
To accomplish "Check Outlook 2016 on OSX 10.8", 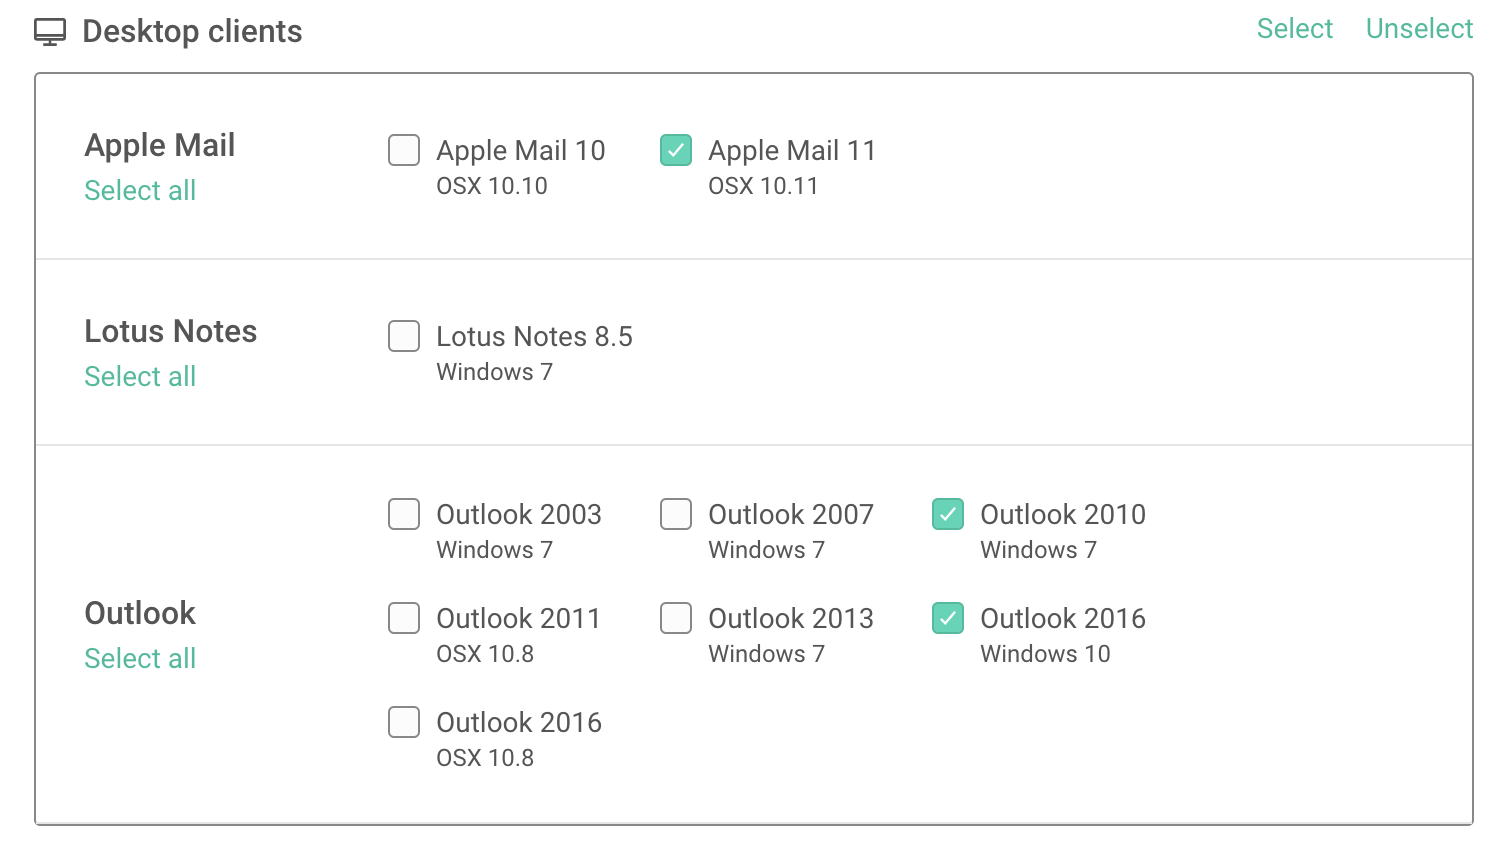I will point(404,722).
